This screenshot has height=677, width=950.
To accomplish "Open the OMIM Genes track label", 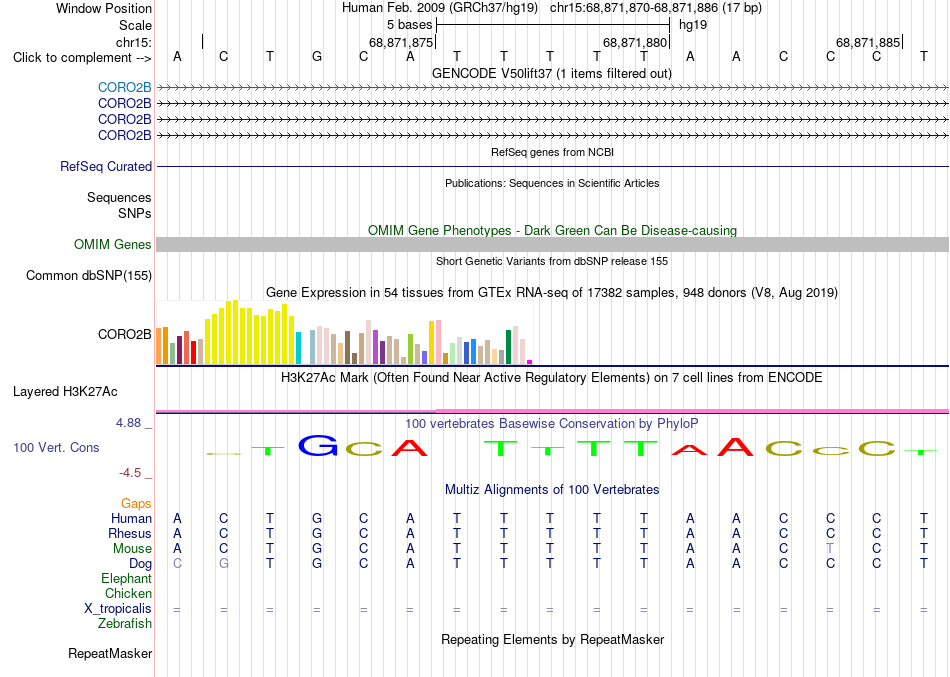I will (x=113, y=244).
